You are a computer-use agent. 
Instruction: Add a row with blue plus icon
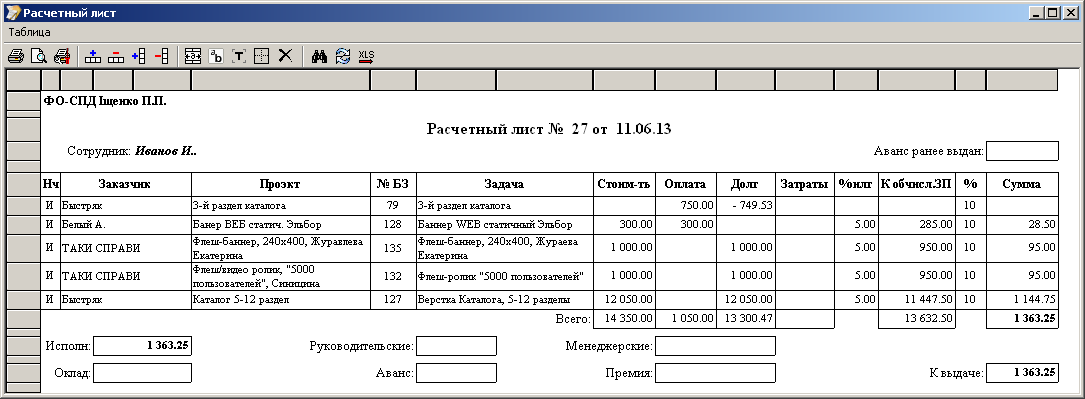pyautogui.click(x=93, y=56)
